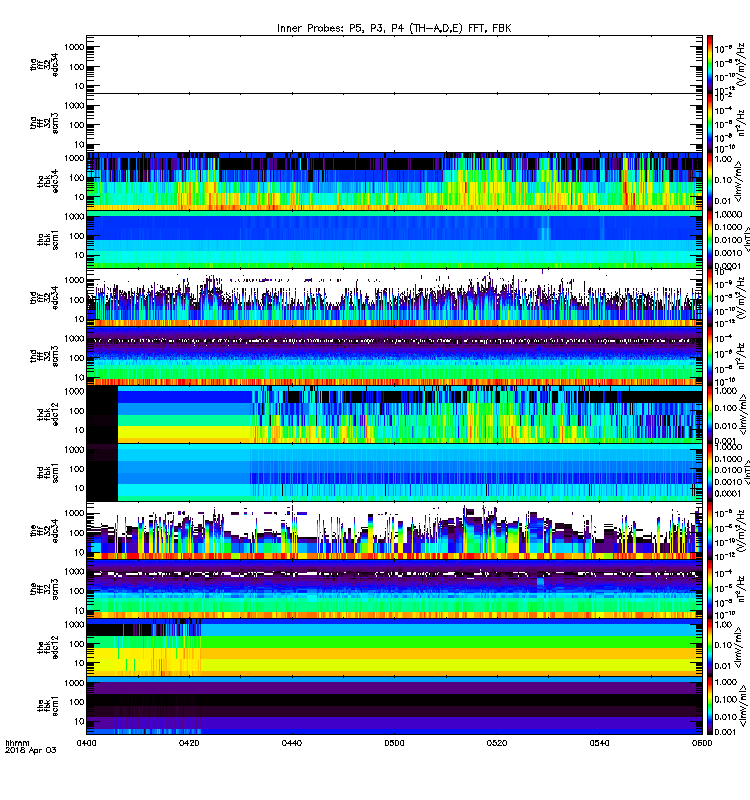750x800 pixels.
Task: Select the 'the fbk edc12' panel label
Action: pos(48,647)
